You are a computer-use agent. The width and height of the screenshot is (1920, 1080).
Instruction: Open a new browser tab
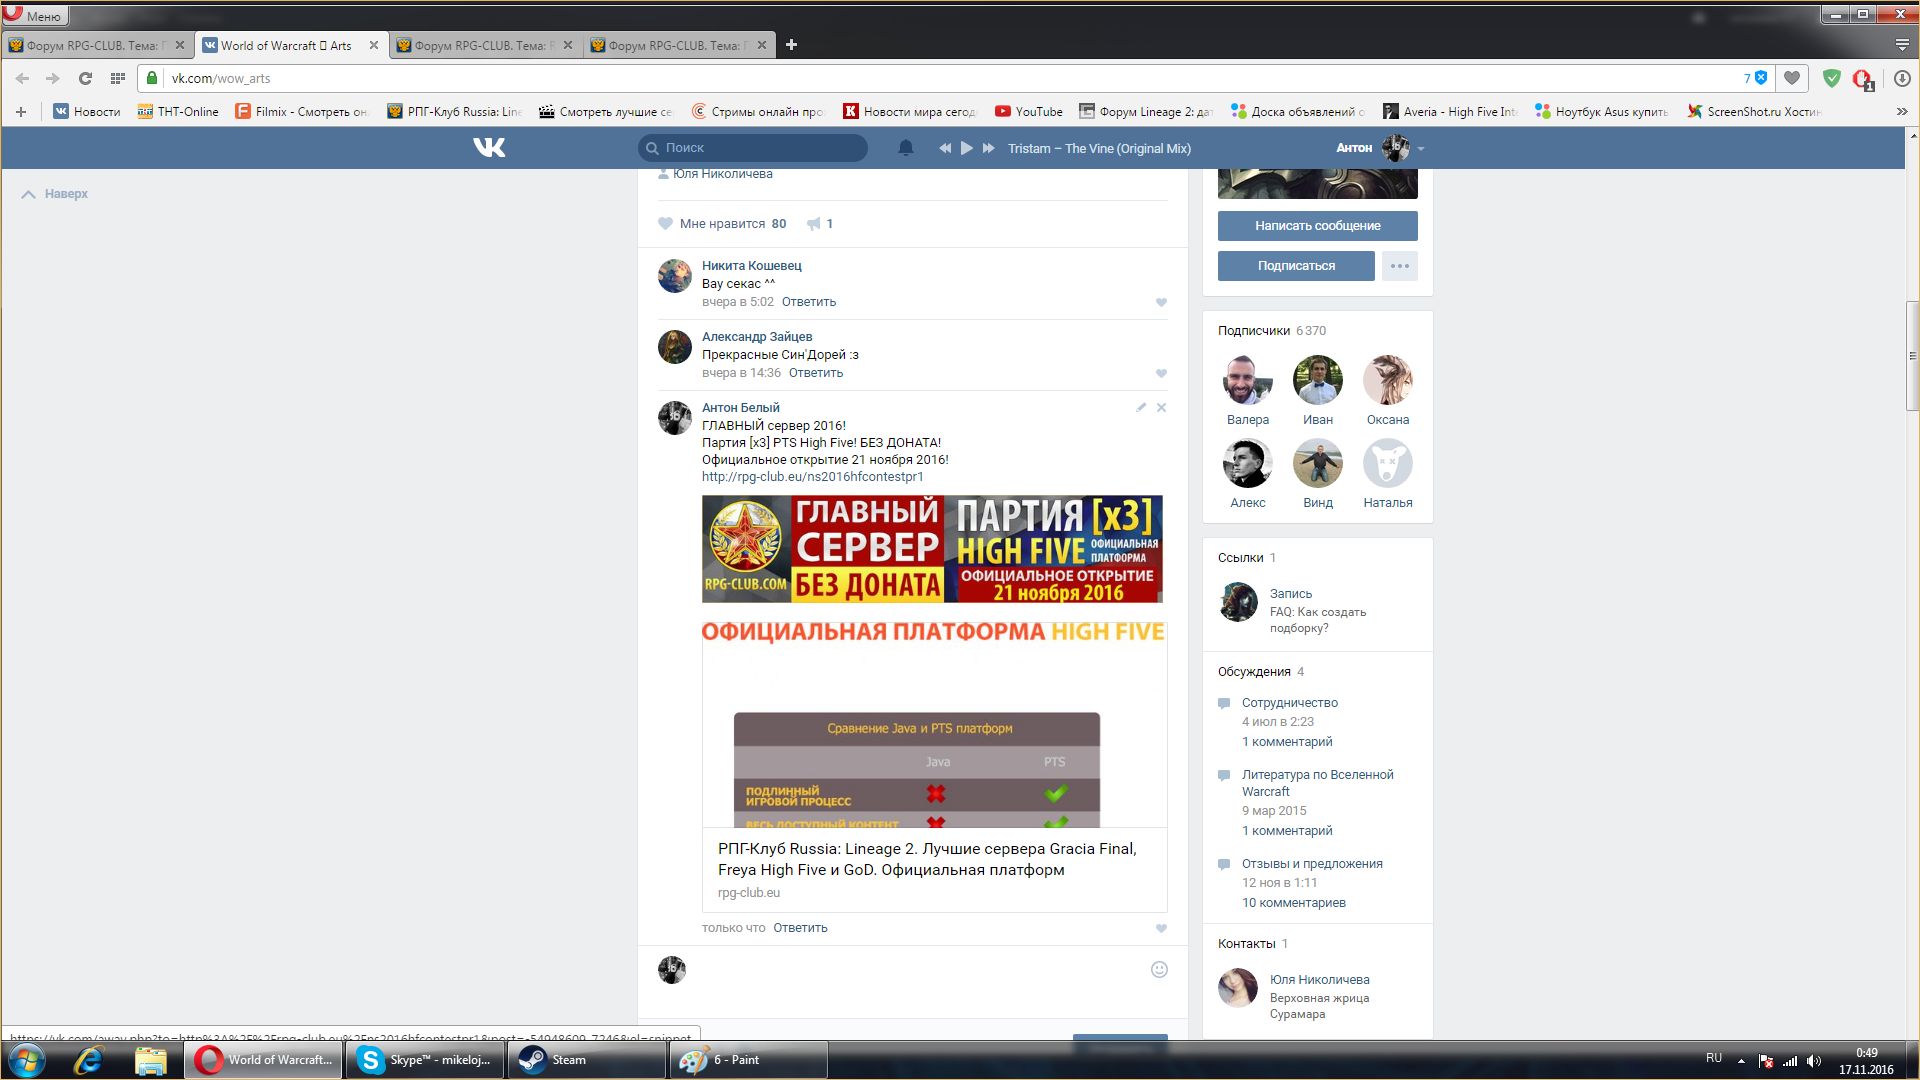click(x=791, y=45)
